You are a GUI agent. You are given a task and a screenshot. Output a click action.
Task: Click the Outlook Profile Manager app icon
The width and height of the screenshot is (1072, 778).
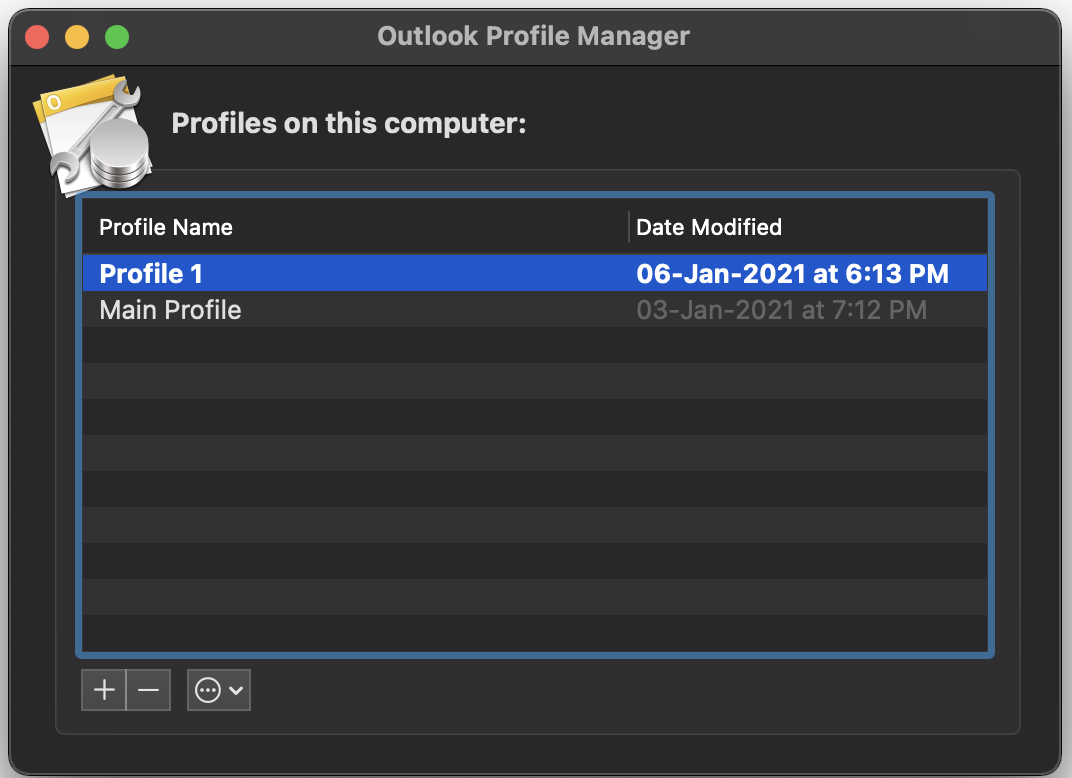[x=92, y=135]
